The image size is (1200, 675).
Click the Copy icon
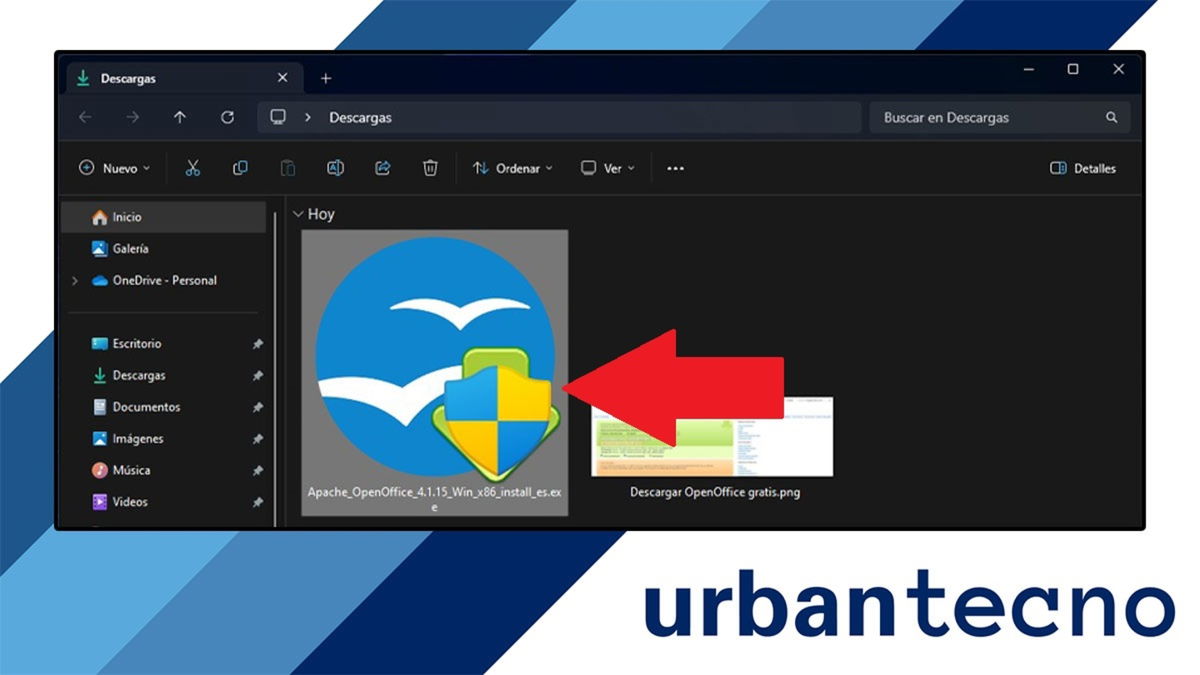240,167
